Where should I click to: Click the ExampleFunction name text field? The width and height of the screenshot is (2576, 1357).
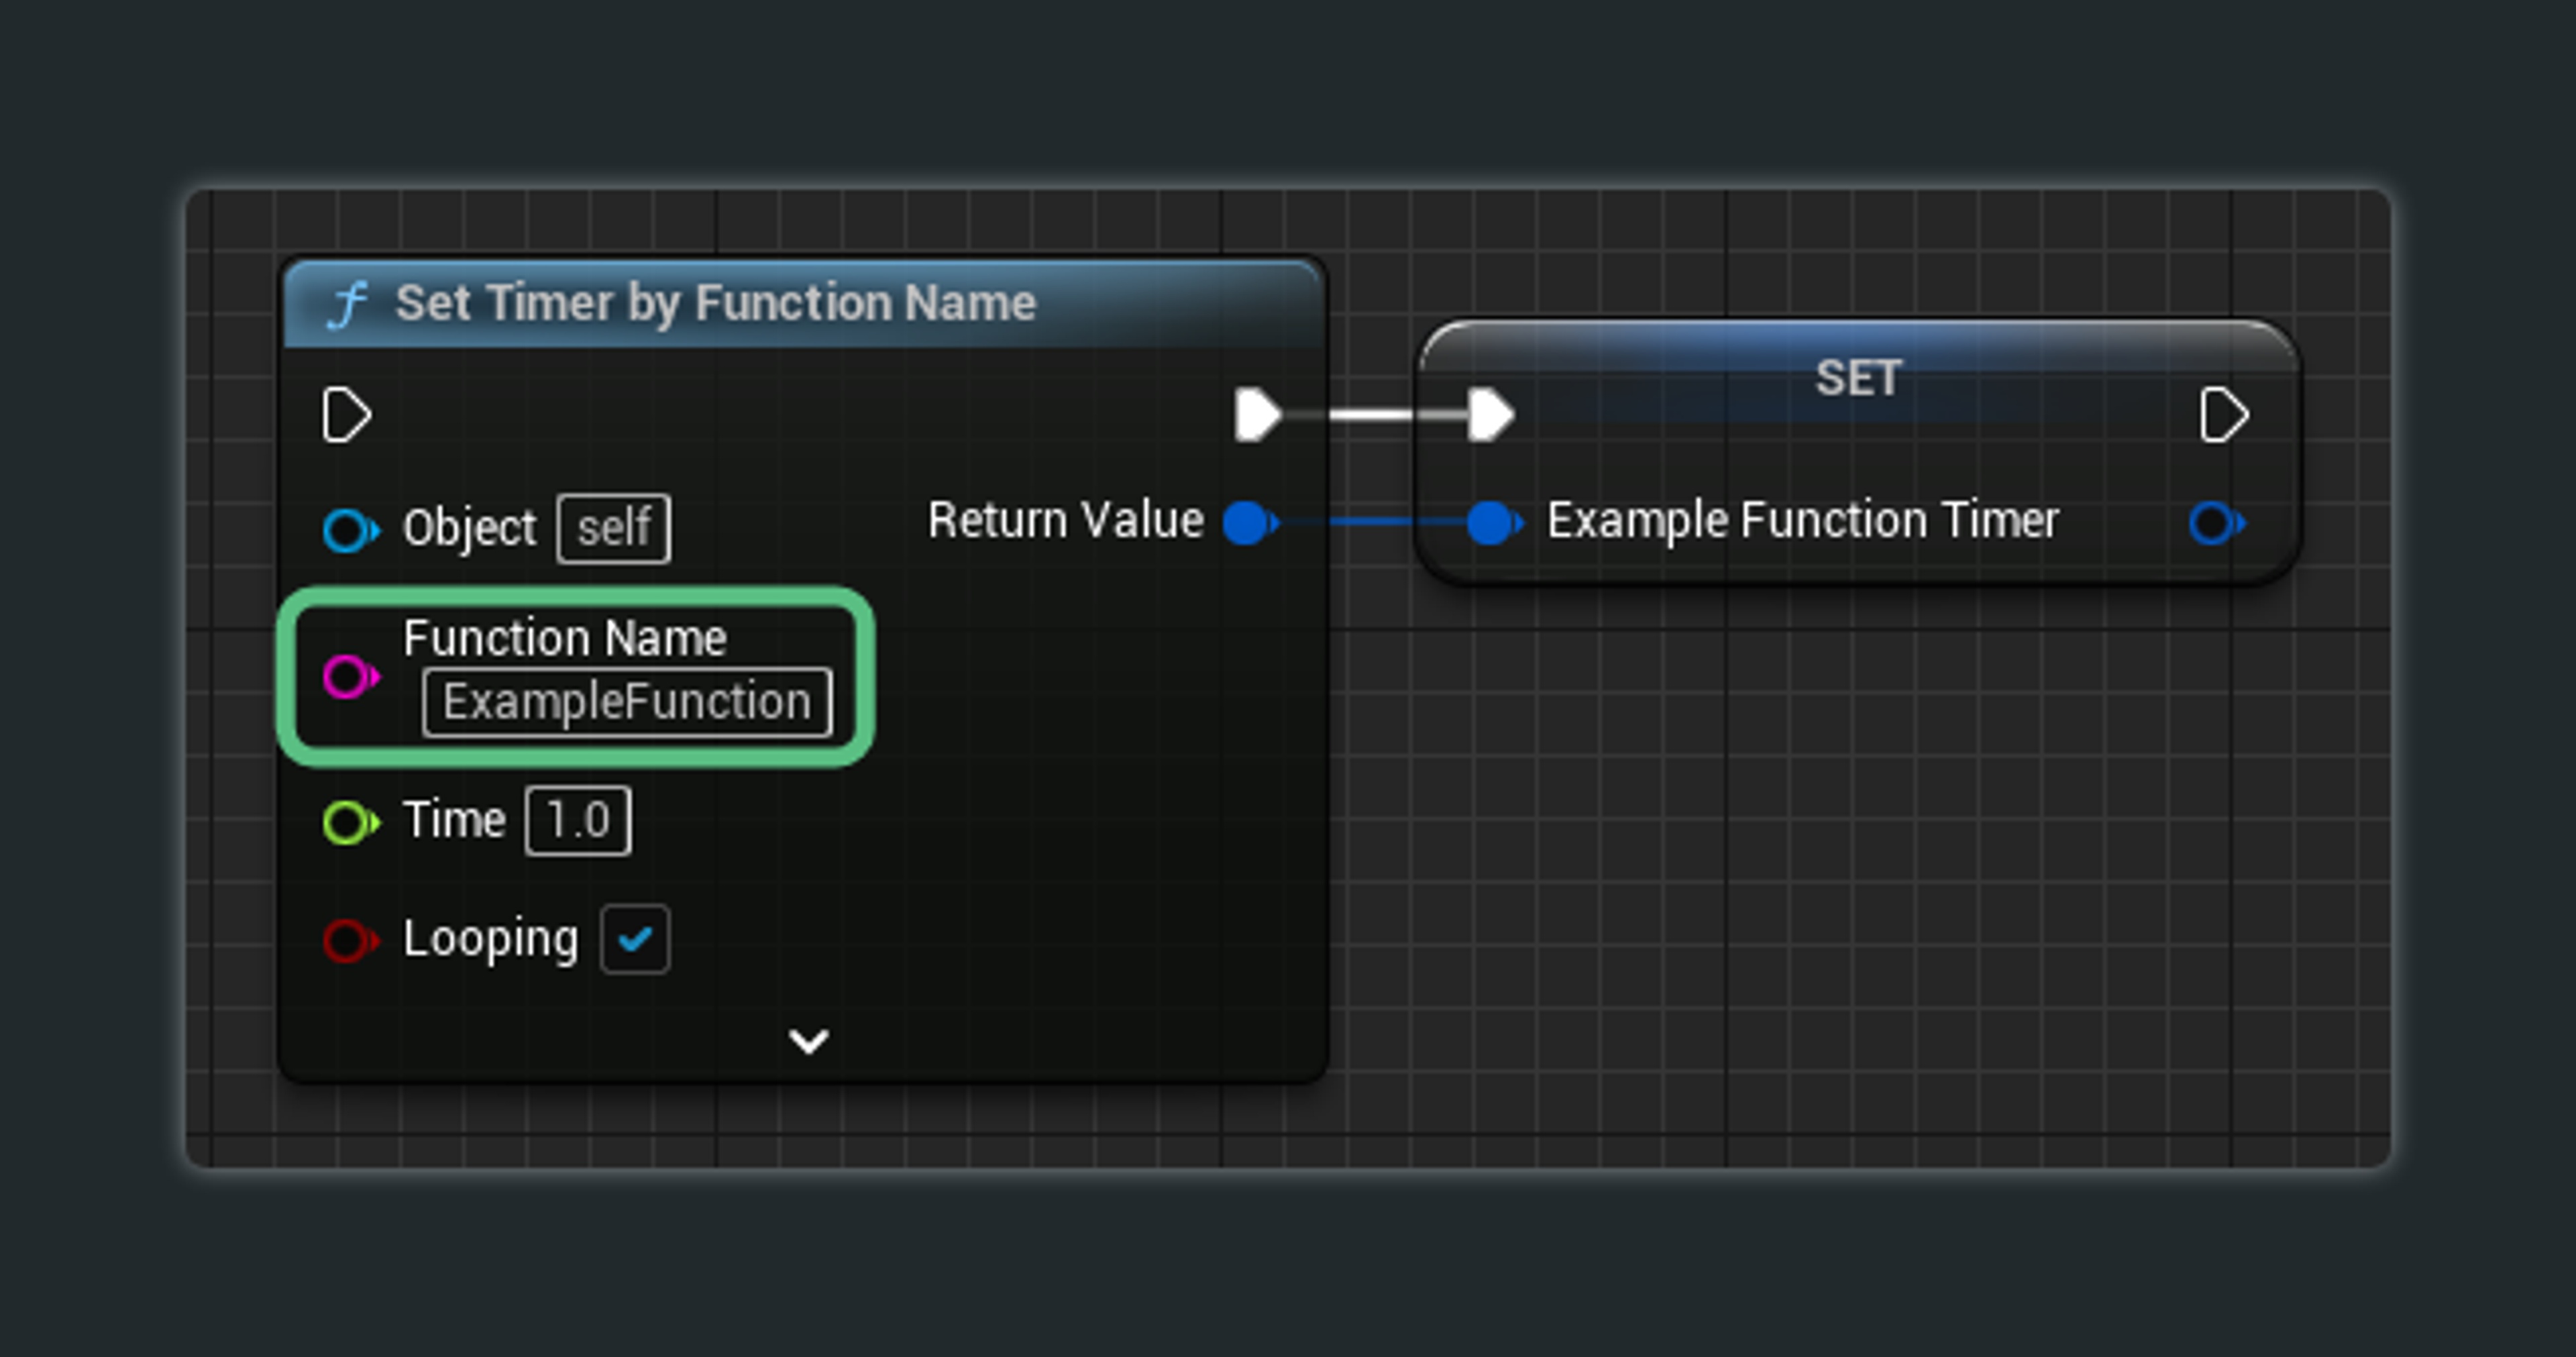coord(627,702)
